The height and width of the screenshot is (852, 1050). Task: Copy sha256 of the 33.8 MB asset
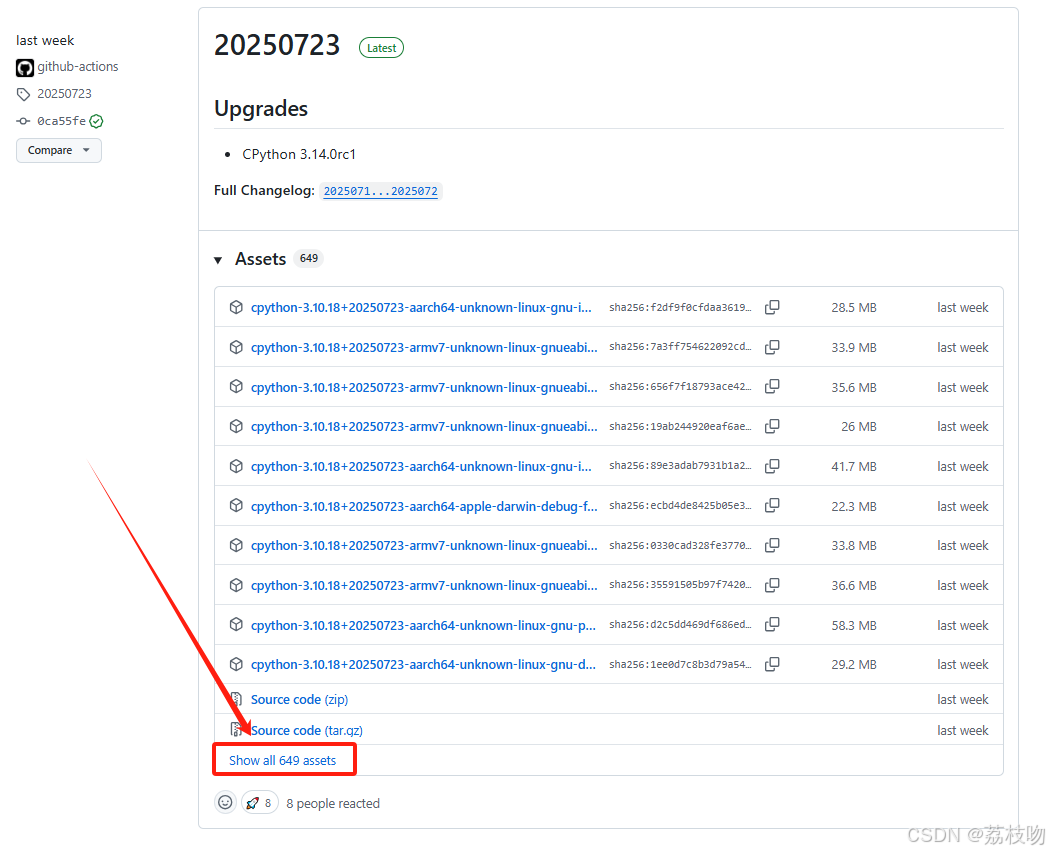pyautogui.click(x=772, y=545)
